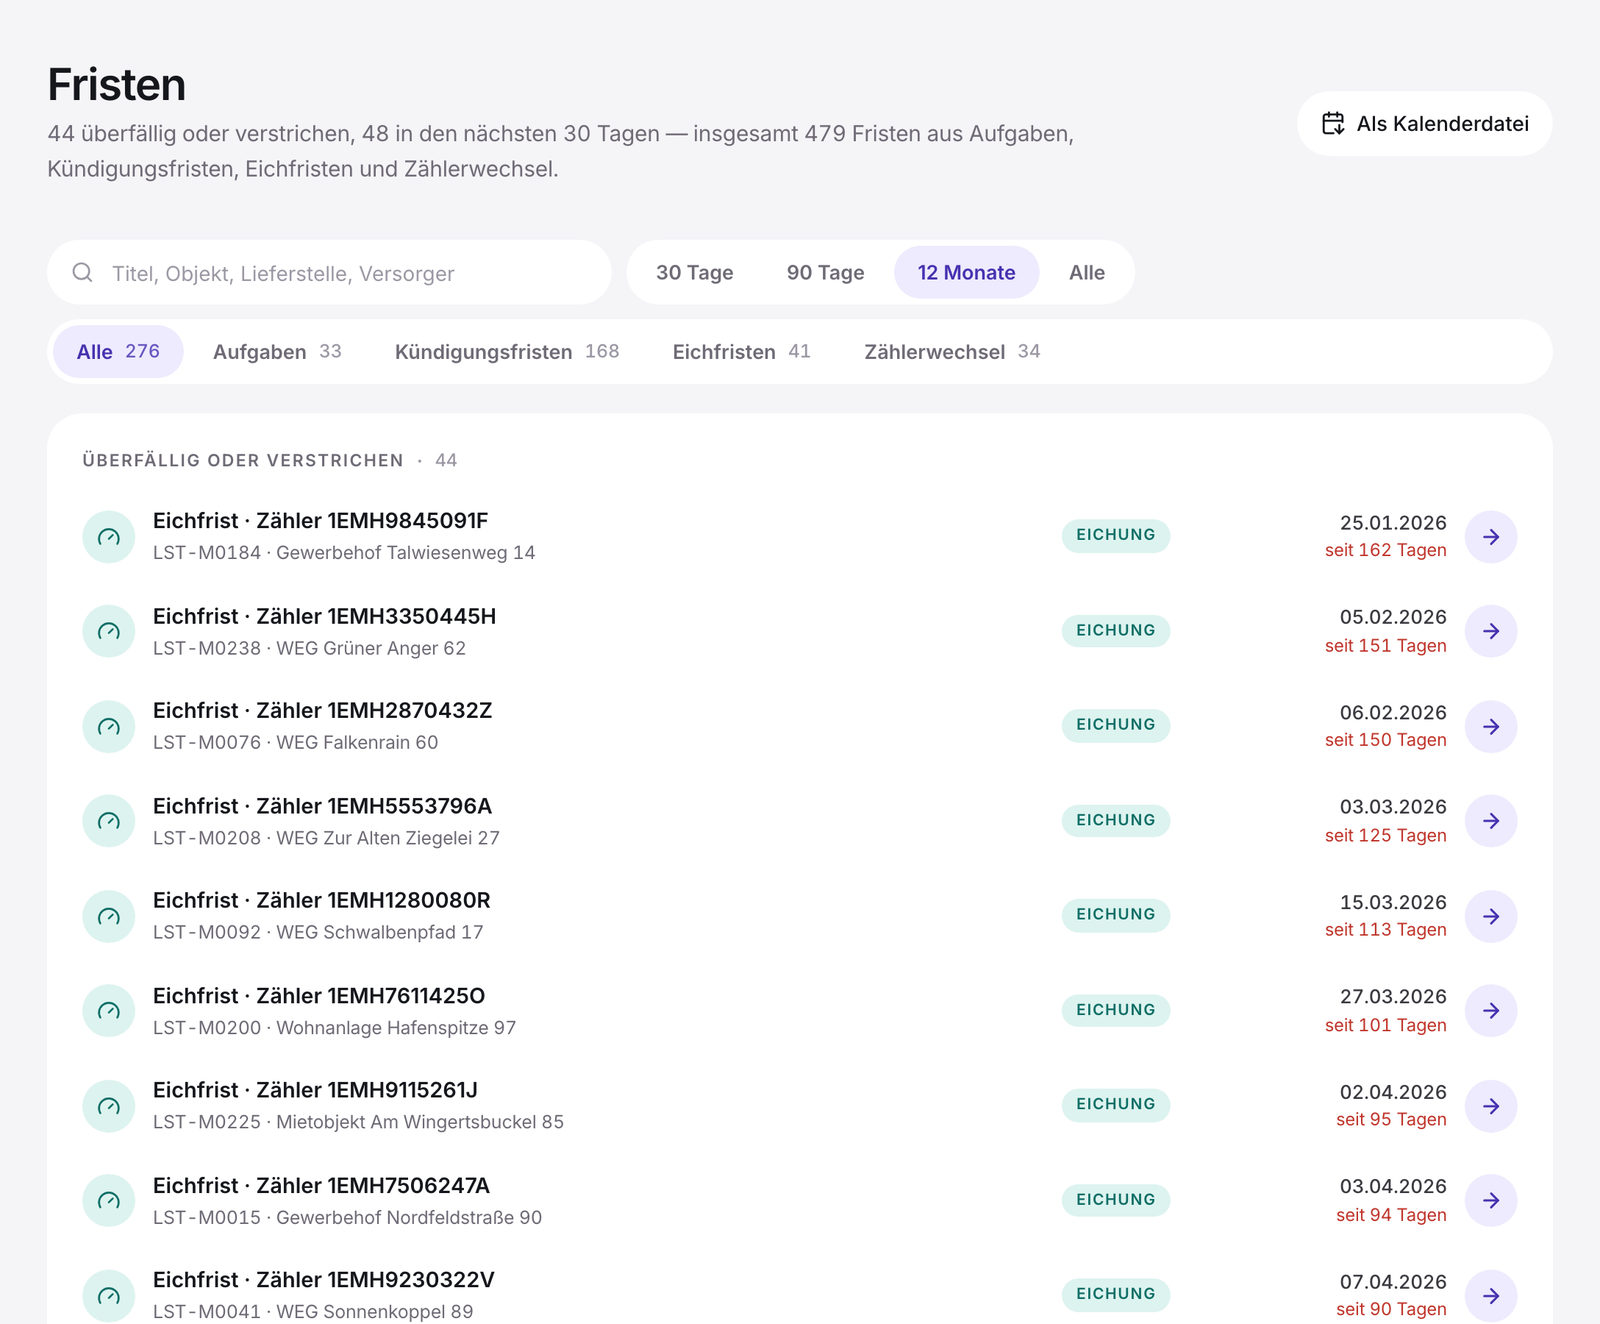Viewport: 1600px width, 1324px height.
Task: Open the Zählerwechsel tab
Action: click(952, 351)
